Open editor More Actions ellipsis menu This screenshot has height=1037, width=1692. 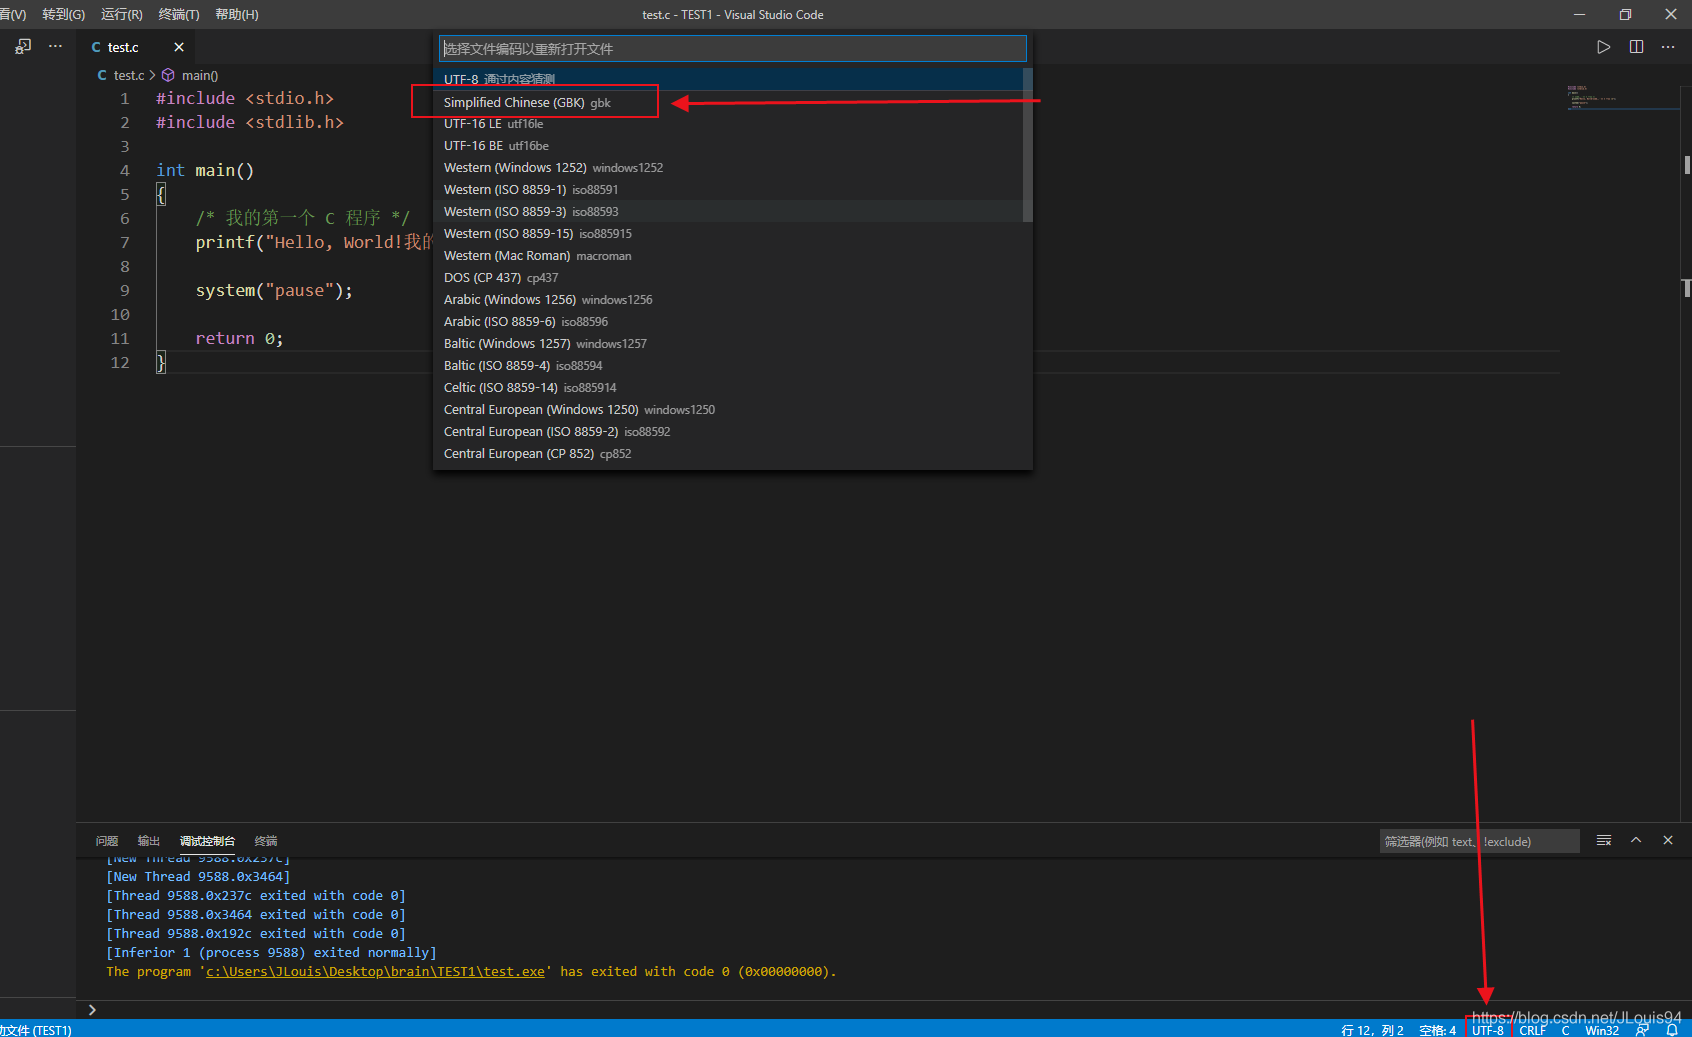(x=1668, y=47)
